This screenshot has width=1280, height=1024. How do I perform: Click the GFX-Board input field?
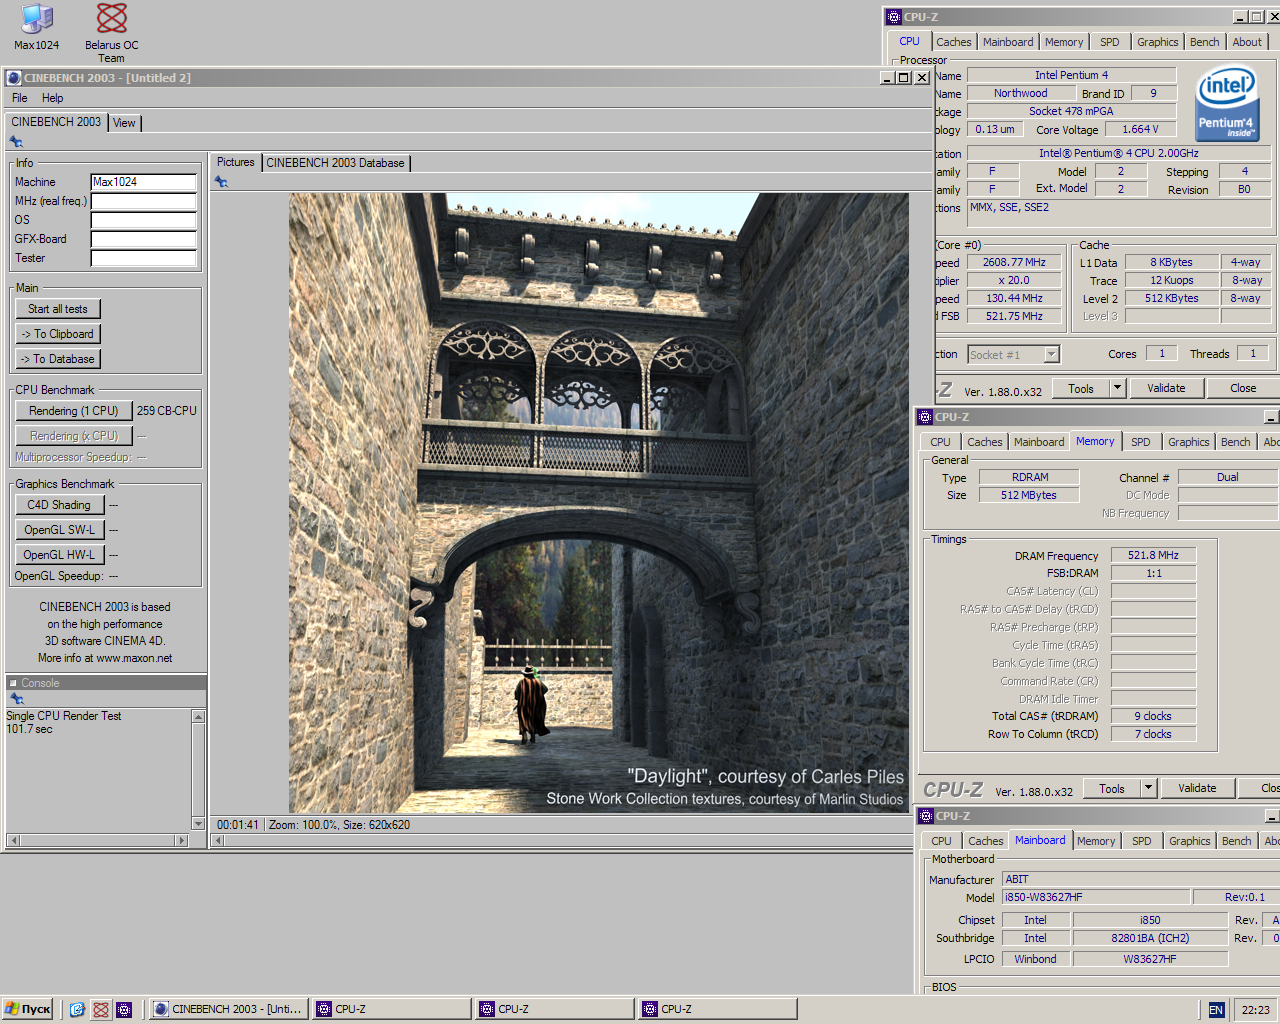pyautogui.click(x=144, y=239)
